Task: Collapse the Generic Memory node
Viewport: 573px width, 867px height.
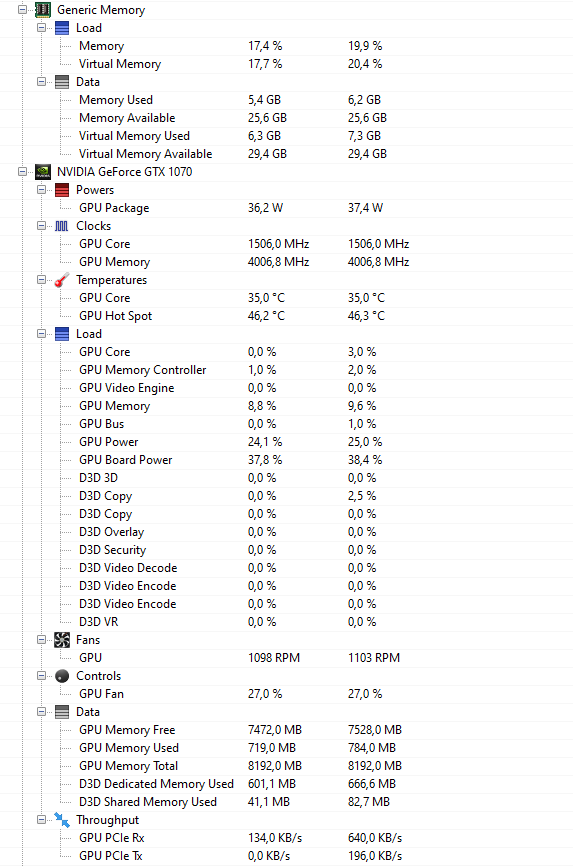Action: click(23, 9)
